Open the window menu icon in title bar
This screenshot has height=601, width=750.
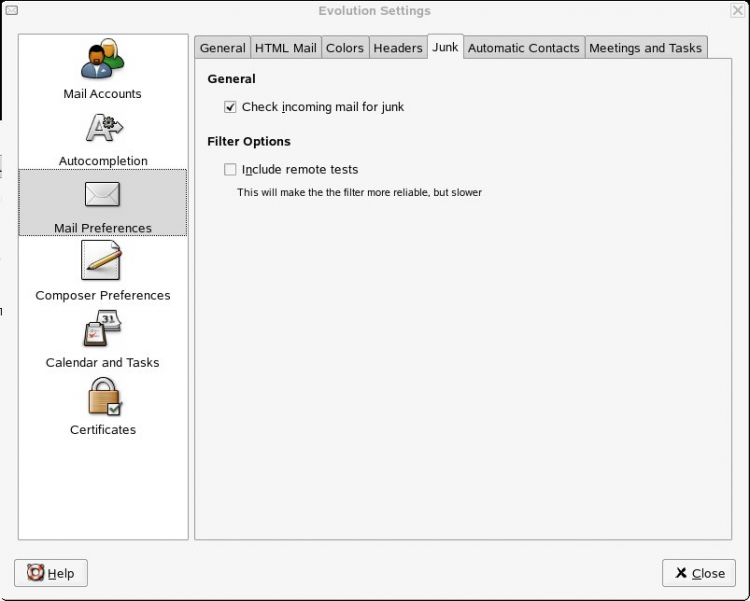coord(11,11)
